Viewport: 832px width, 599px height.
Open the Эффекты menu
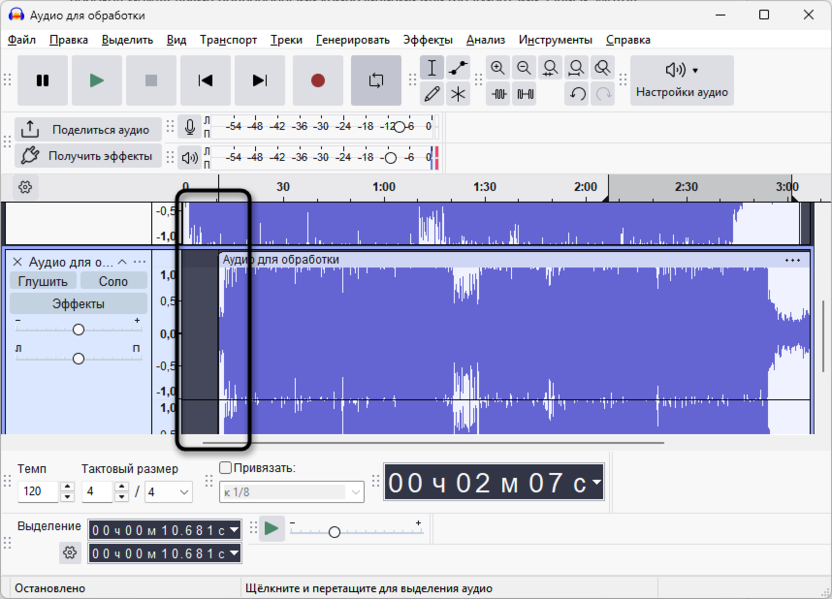click(x=427, y=40)
